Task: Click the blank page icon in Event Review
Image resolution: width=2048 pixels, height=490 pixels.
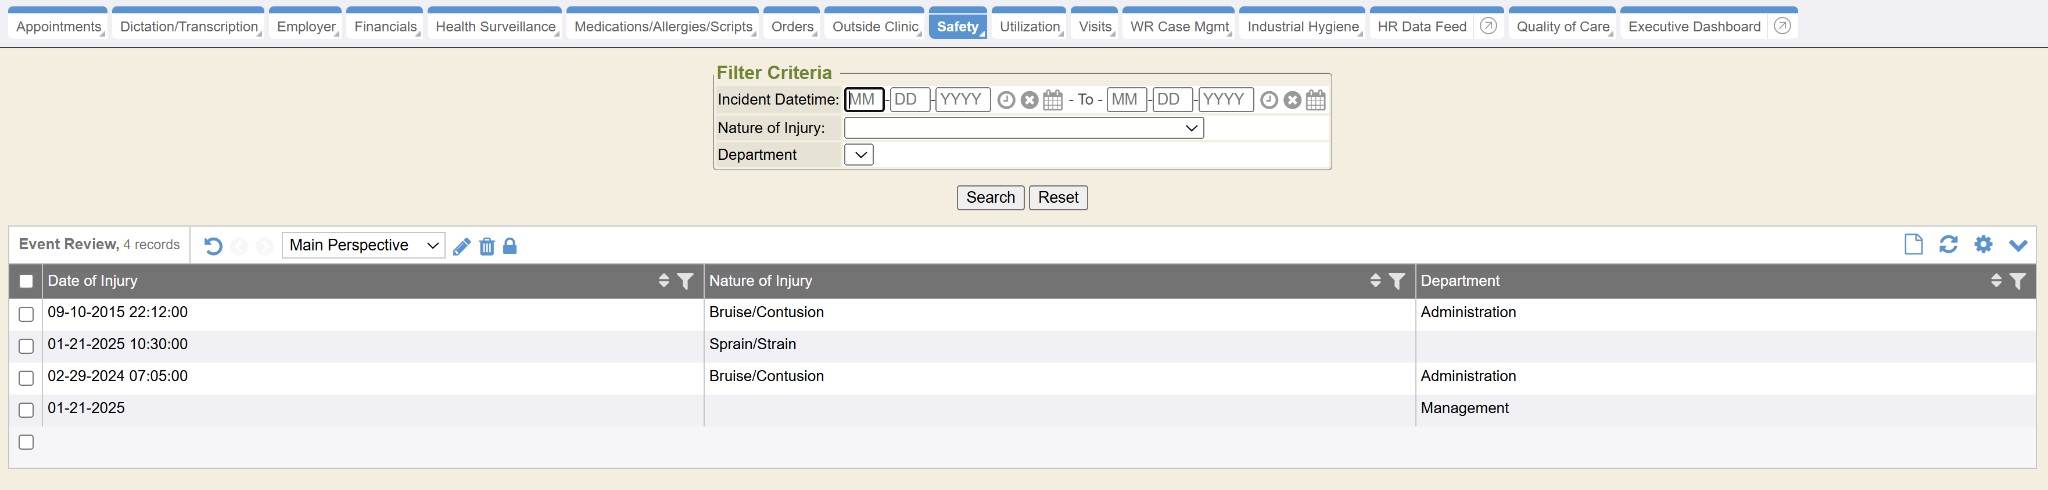Action: pyautogui.click(x=1913, y=245)
